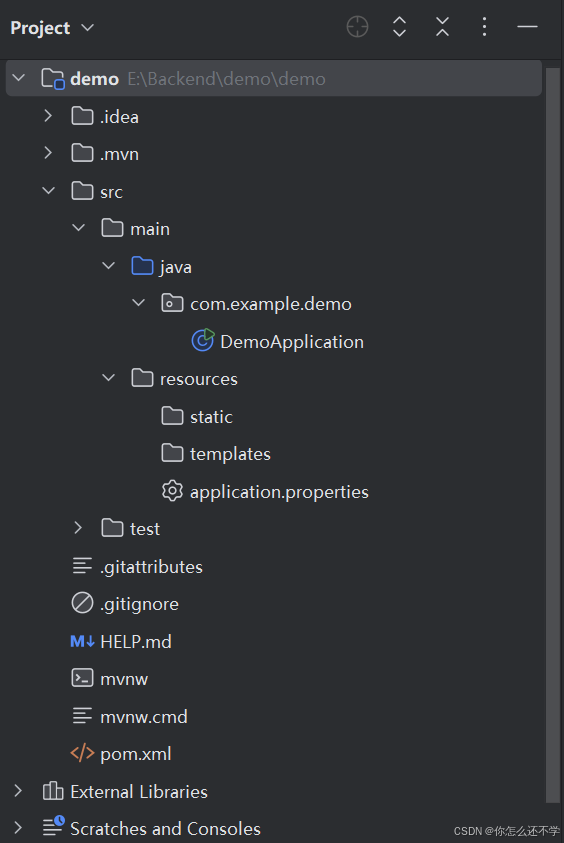
Task: Click the src folder icon
Action: (82, 191)
